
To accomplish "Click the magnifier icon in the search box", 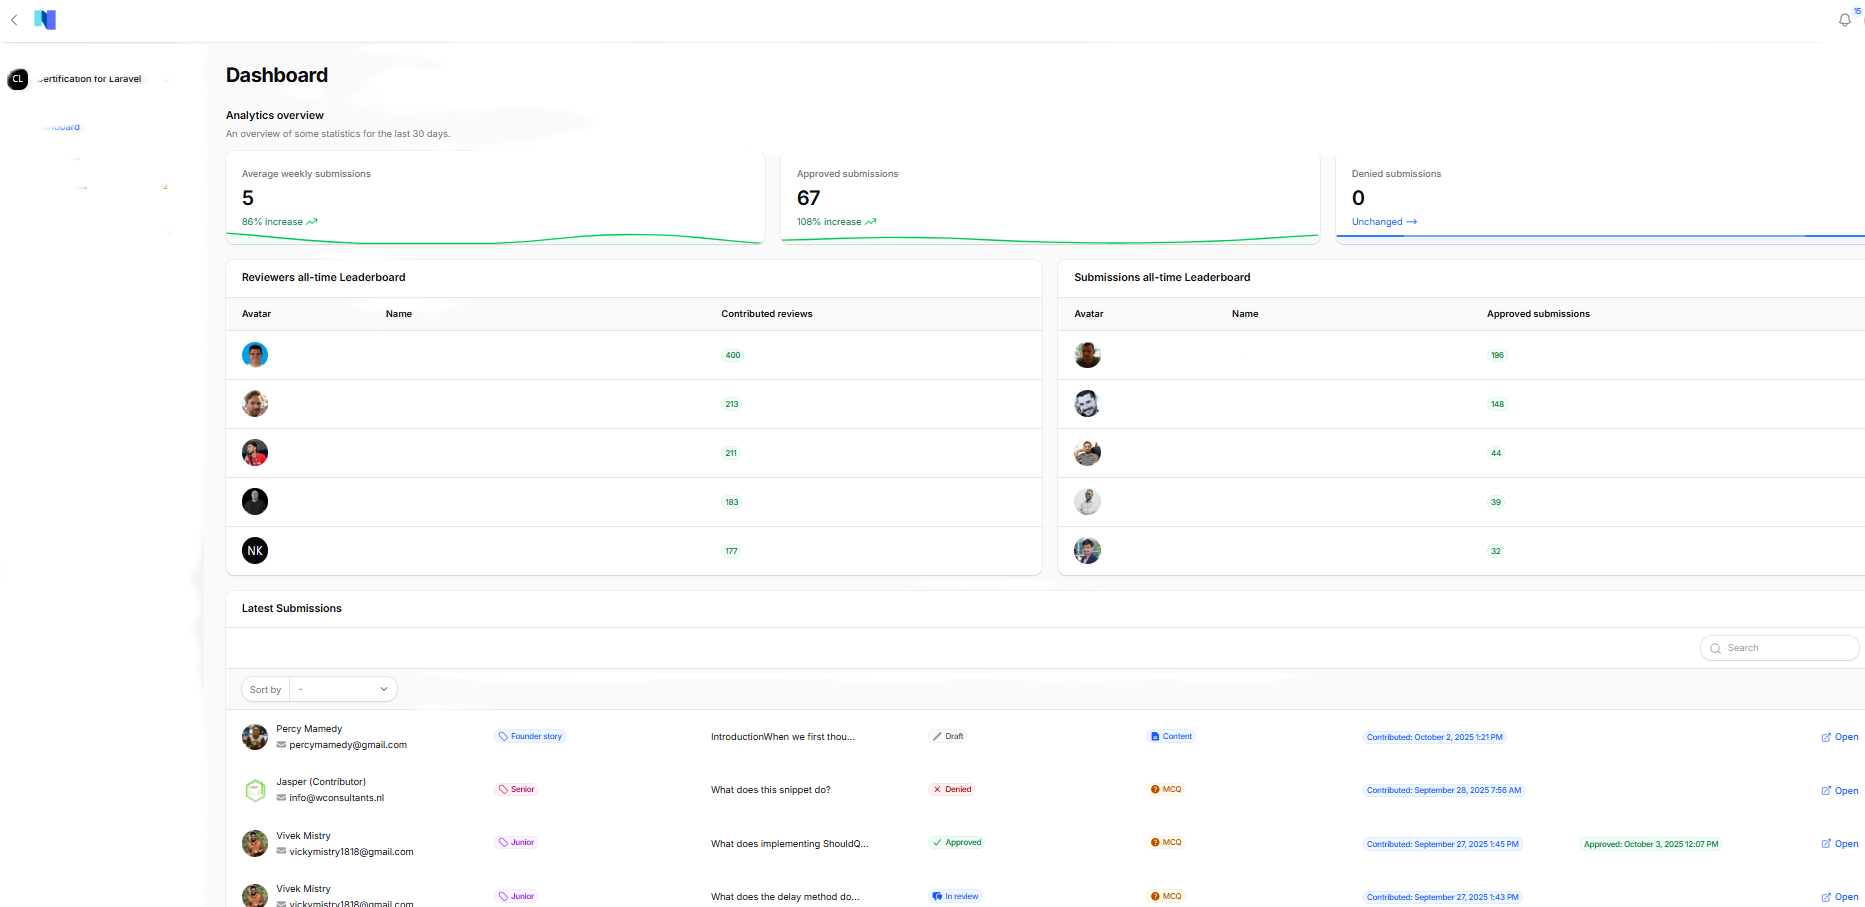I will coord(1715,648).
